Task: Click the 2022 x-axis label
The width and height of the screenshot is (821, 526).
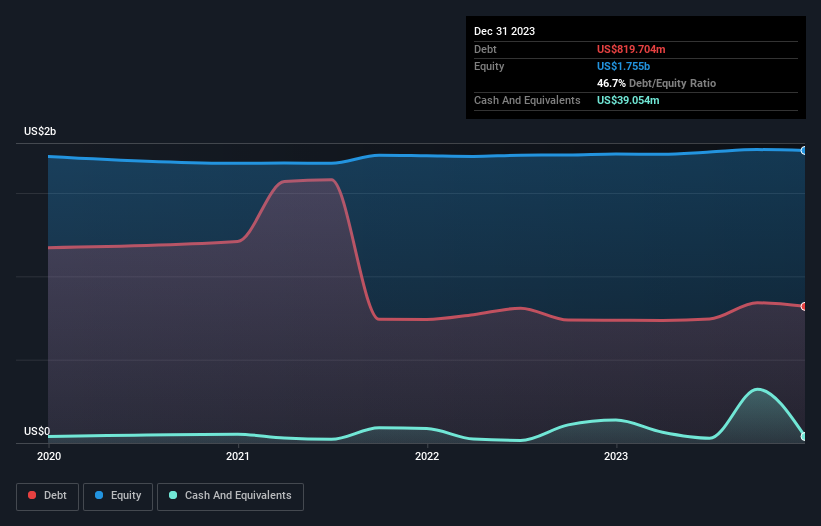Action: tap(427, 456)
